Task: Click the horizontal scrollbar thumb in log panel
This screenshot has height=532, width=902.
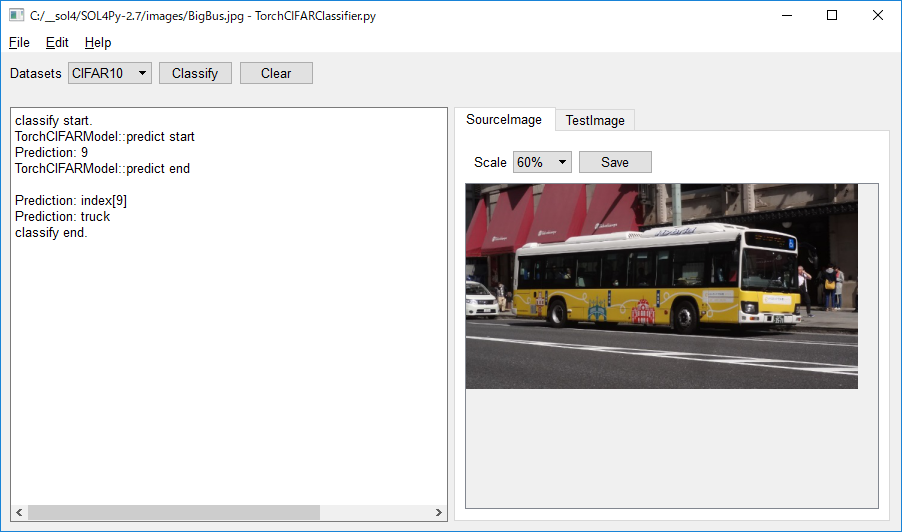Action: coord(174,512)
